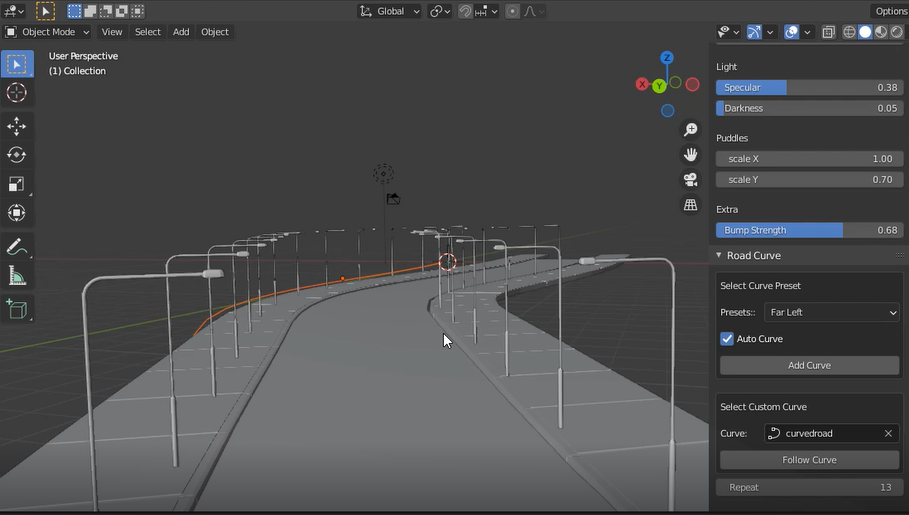The height and width of the screenshot is (515, 909).
Task: Select the Annotate pencil tool
Action: [x=16, y=247]
